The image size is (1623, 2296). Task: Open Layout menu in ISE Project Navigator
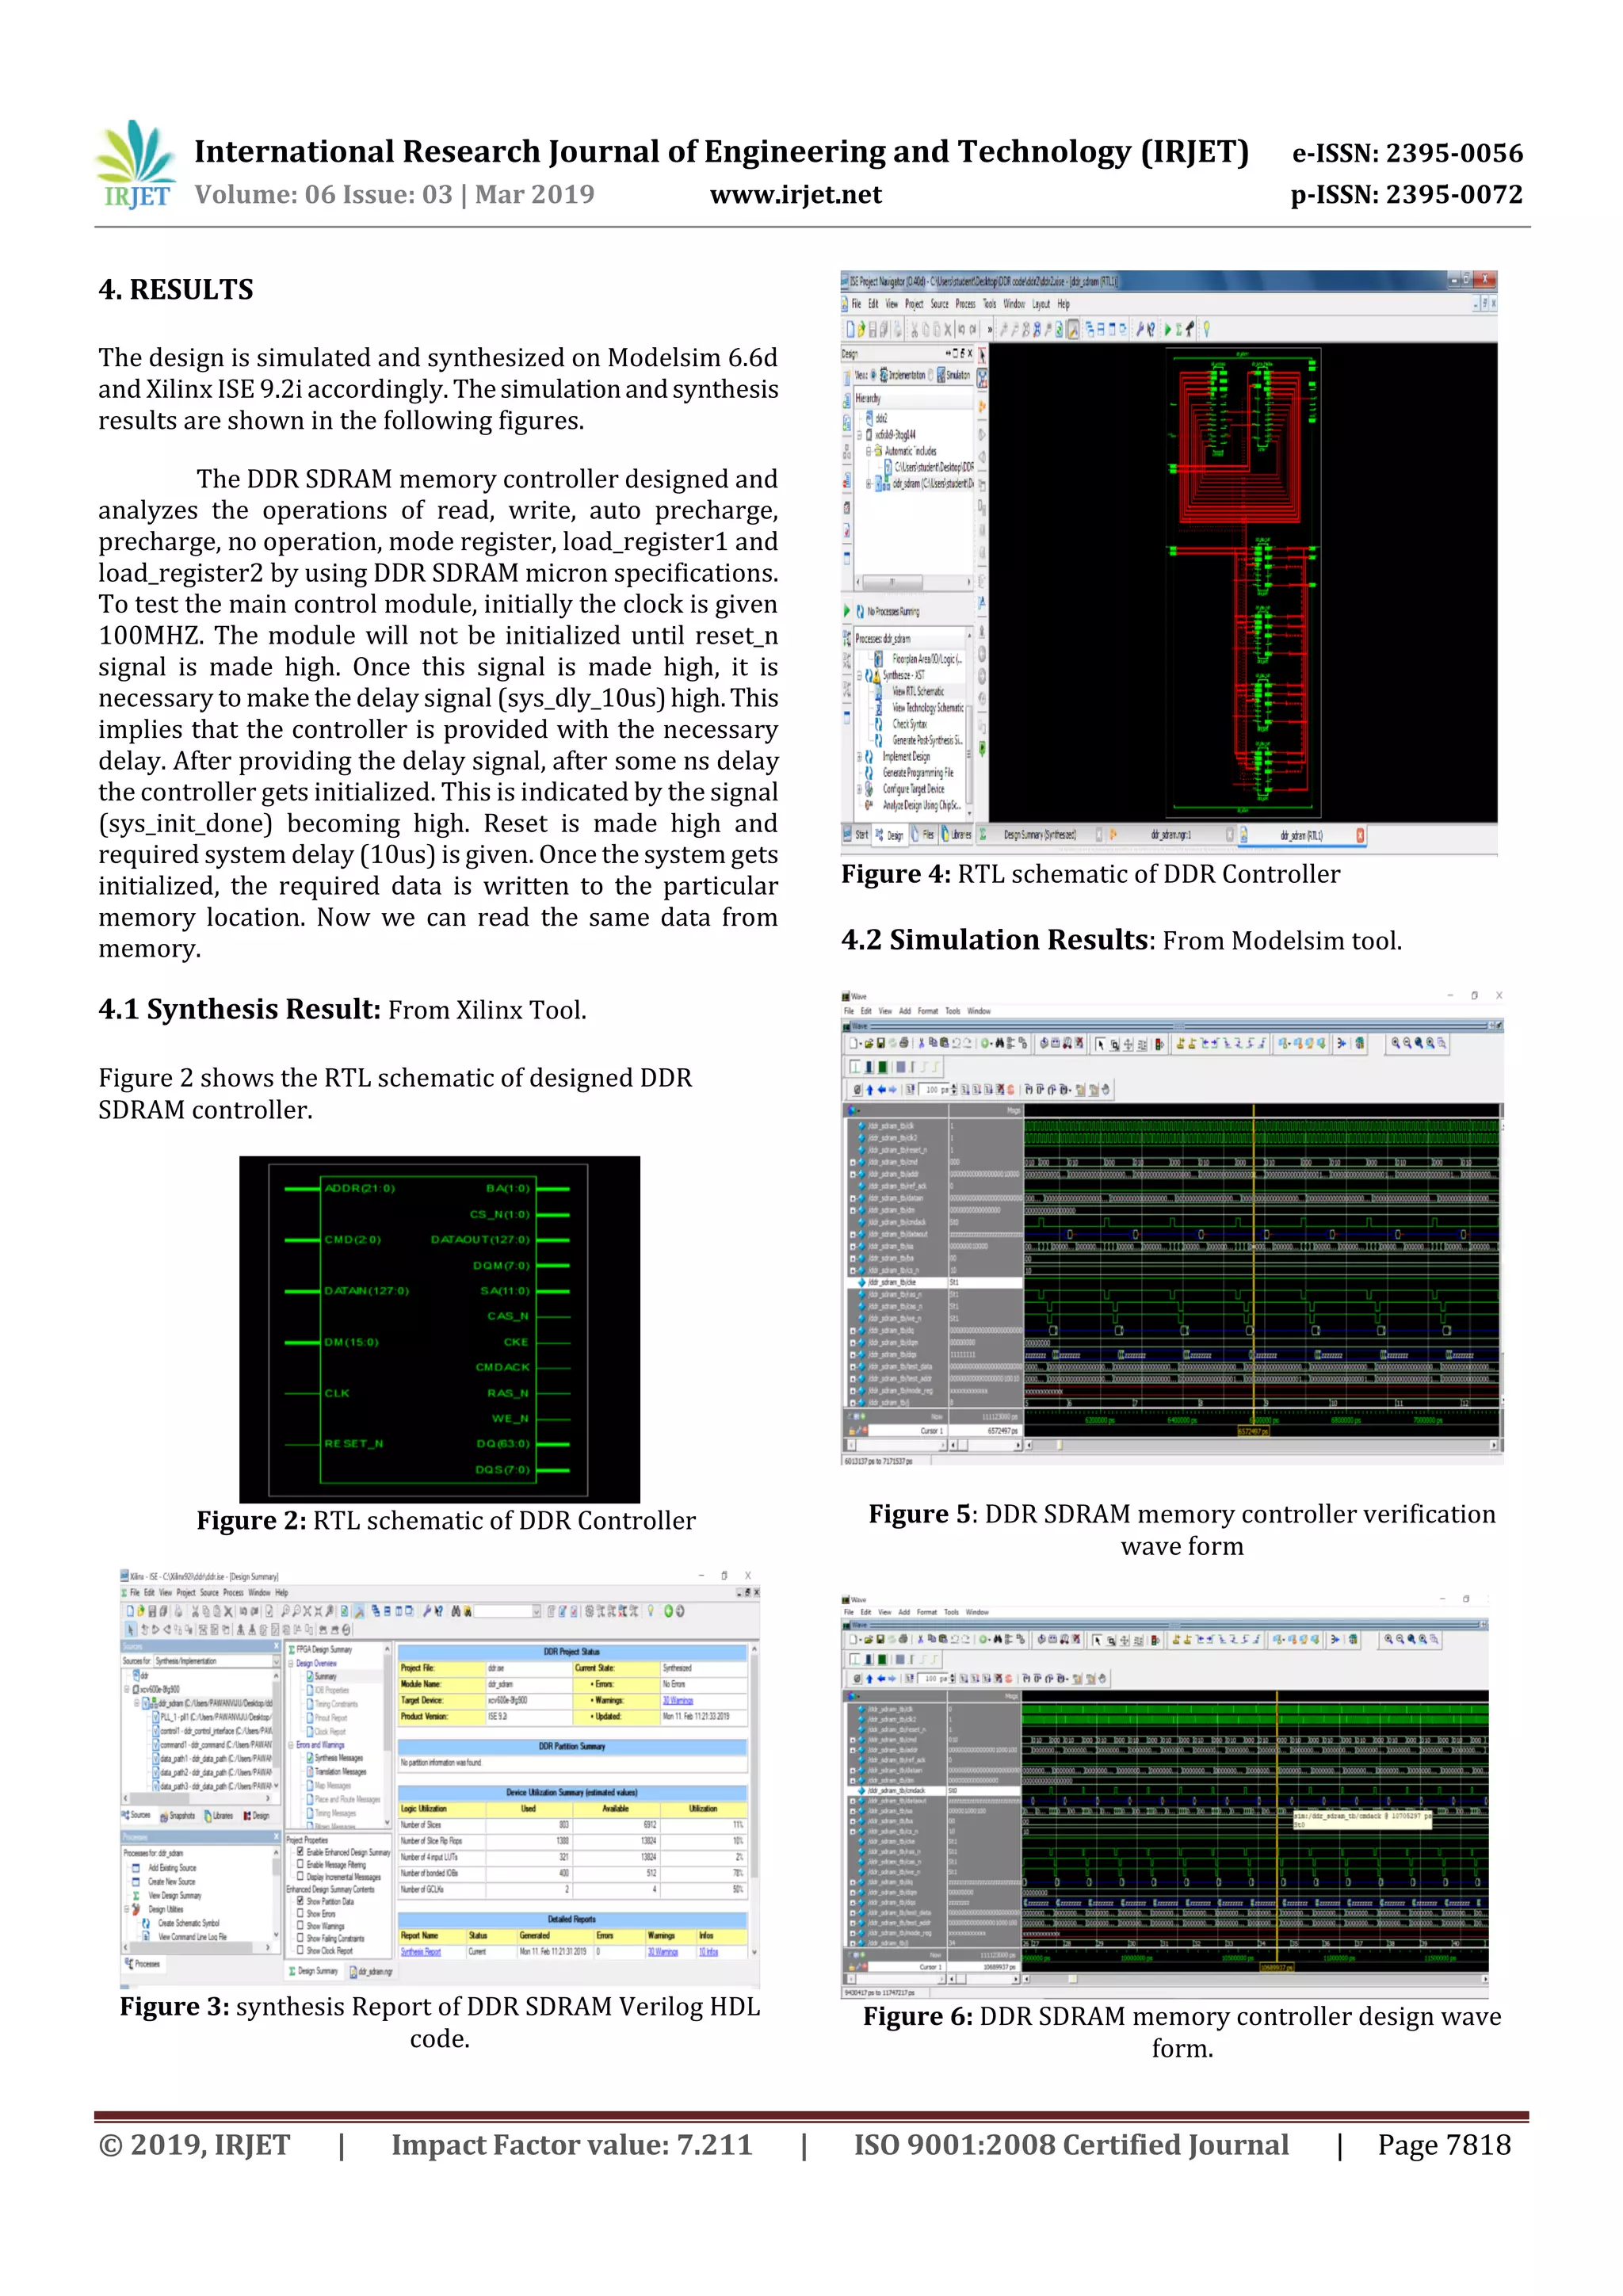tap(1041, 304)
